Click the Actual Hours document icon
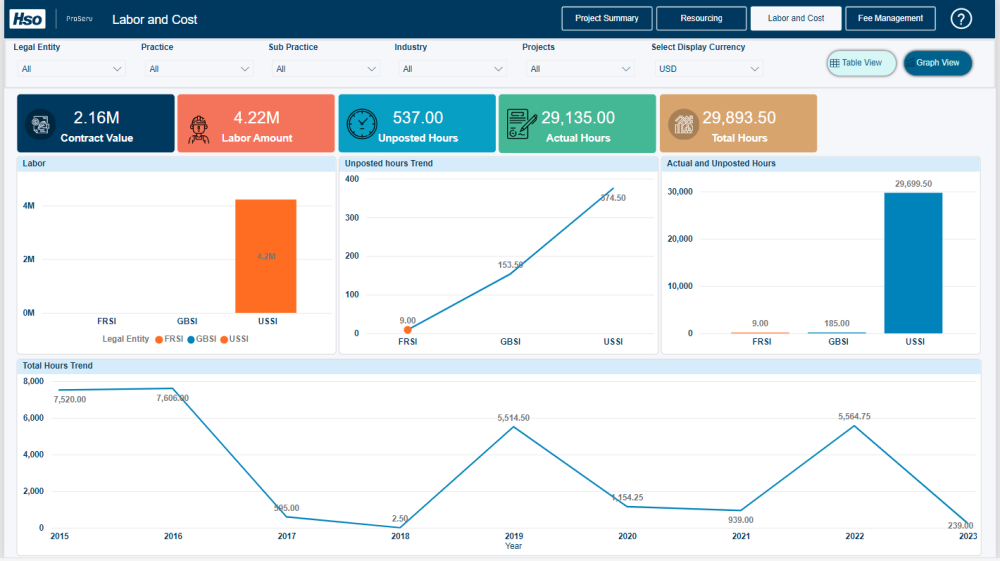1000x561 pixels. [520, 124]
